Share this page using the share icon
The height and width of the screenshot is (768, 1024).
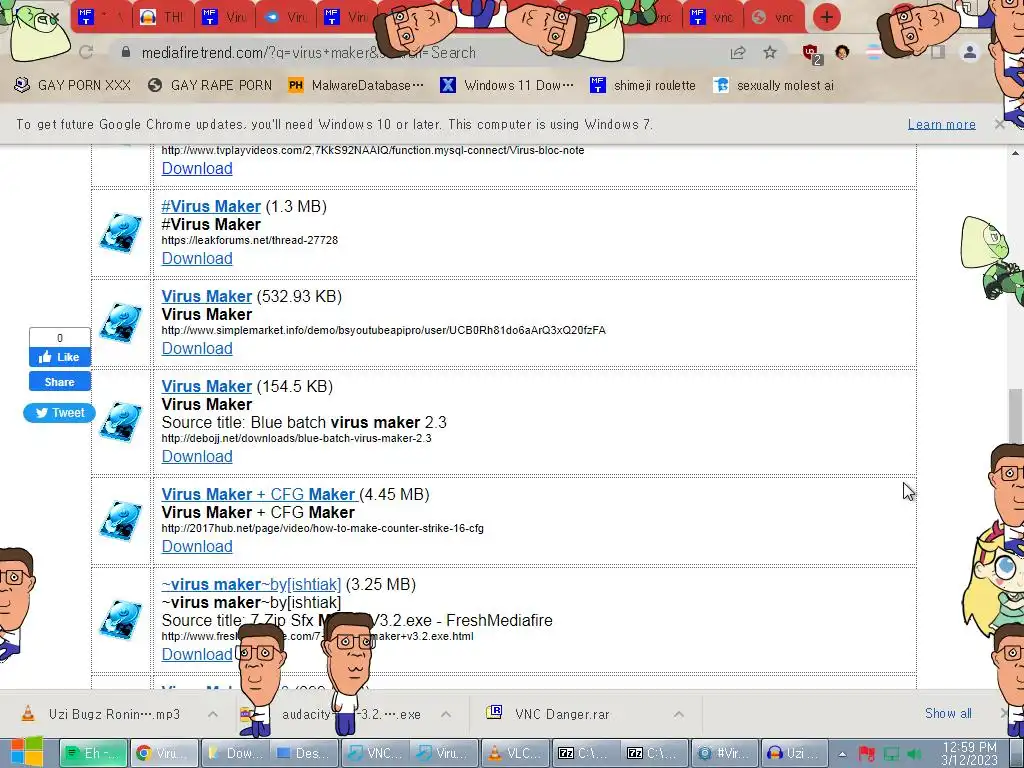[x=738, y=53]
